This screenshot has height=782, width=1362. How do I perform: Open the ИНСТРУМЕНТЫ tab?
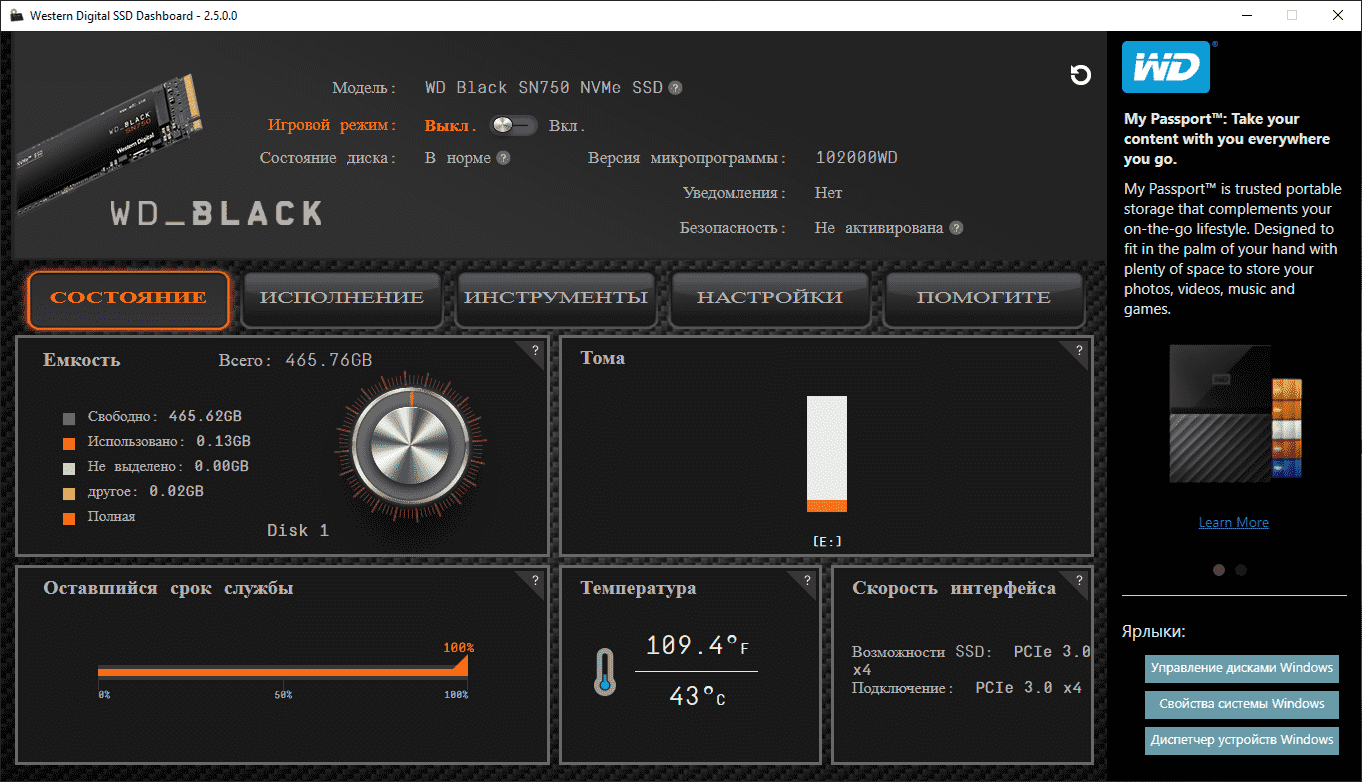tap(556, 298)
